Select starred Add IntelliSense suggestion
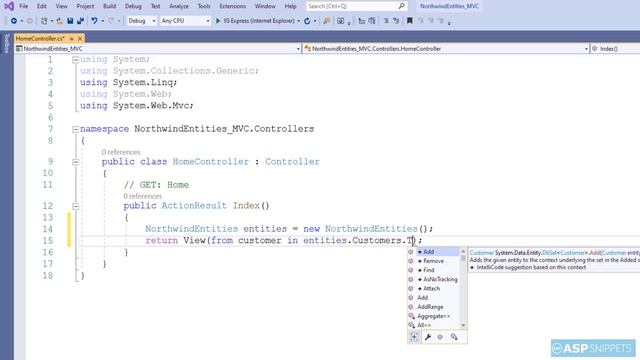This screenshot has height=360, width=640. (433, 252)
